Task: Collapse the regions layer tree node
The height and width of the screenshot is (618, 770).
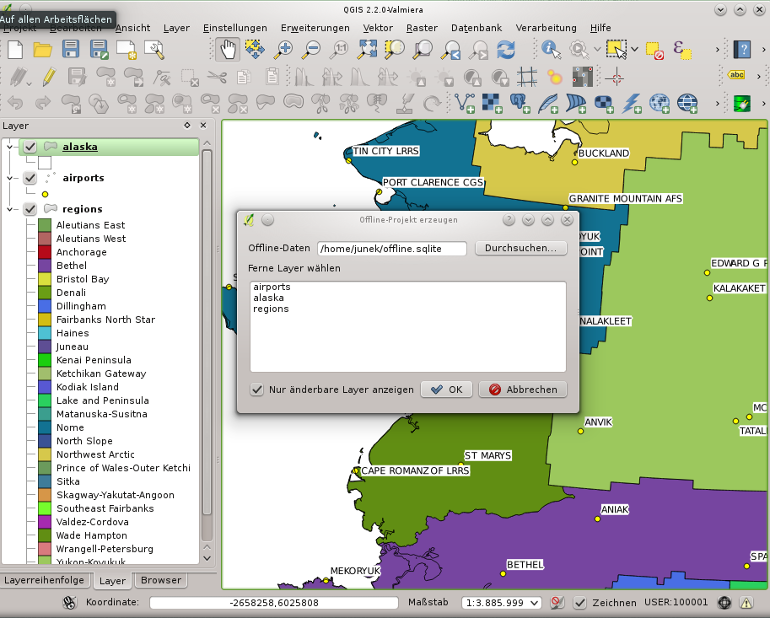Action: pos(9,209)
